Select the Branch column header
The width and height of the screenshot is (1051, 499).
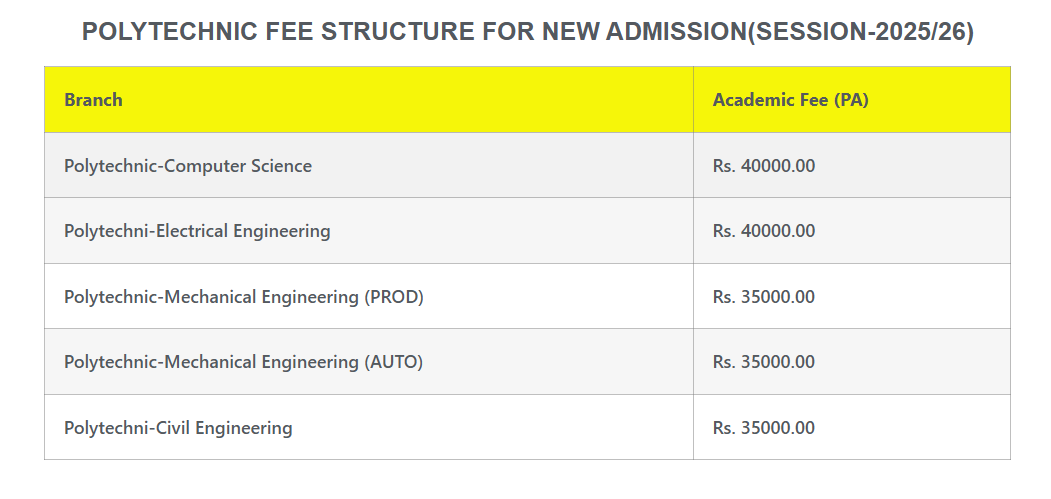pyautogui.click(x=93, y=100)
